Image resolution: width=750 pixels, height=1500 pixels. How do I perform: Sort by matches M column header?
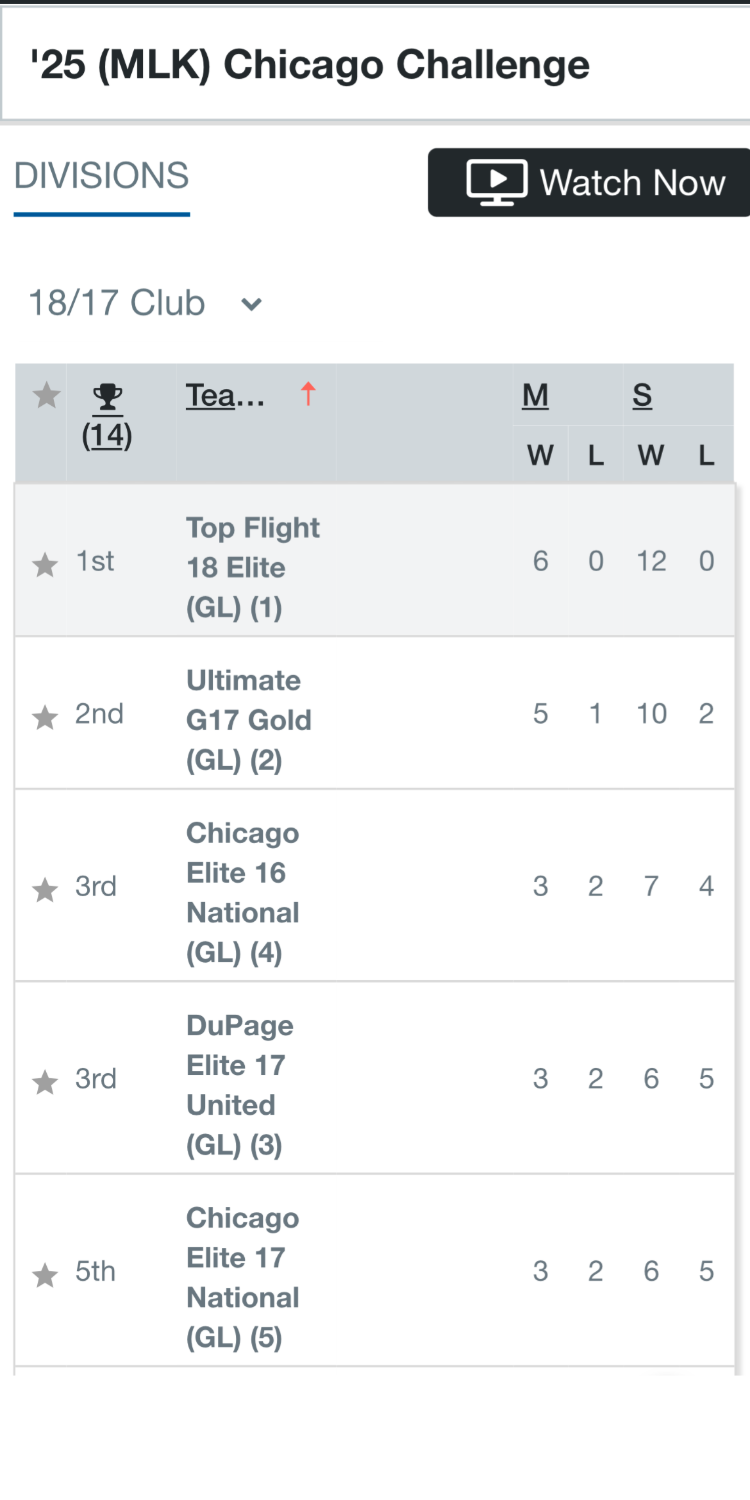coord(535,396)
